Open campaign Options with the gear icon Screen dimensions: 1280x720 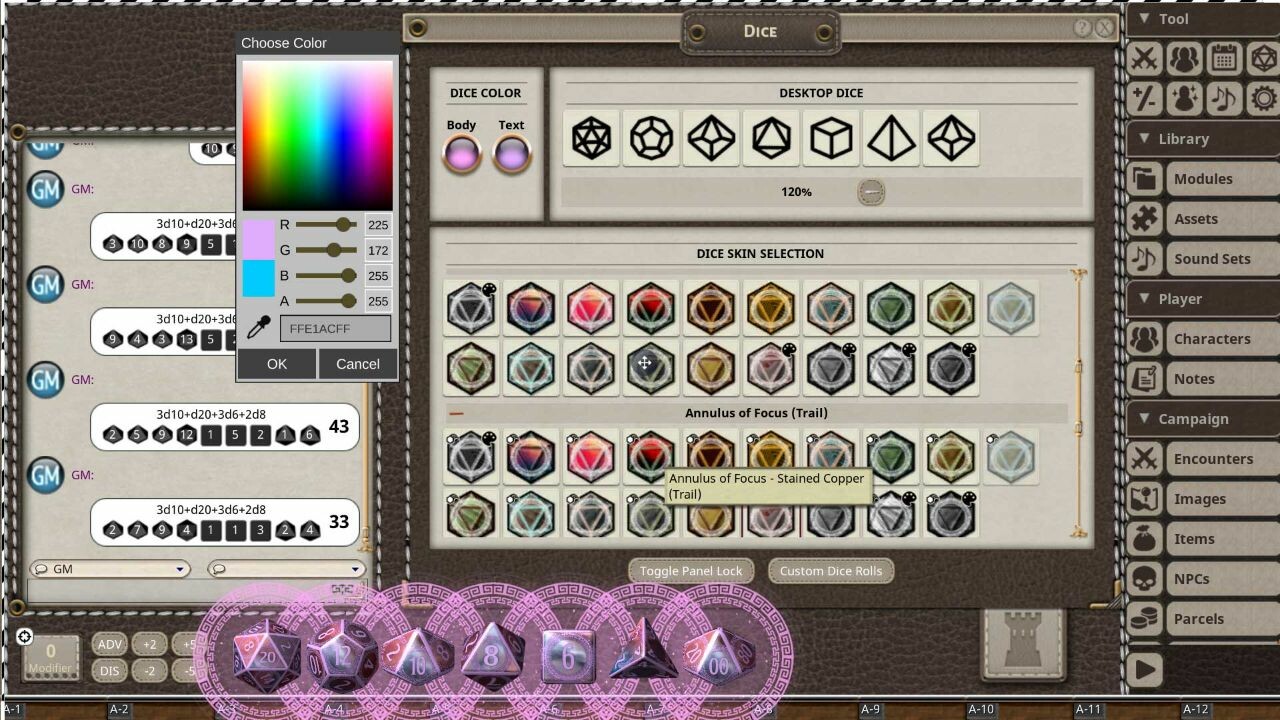tap(1261, 98)
